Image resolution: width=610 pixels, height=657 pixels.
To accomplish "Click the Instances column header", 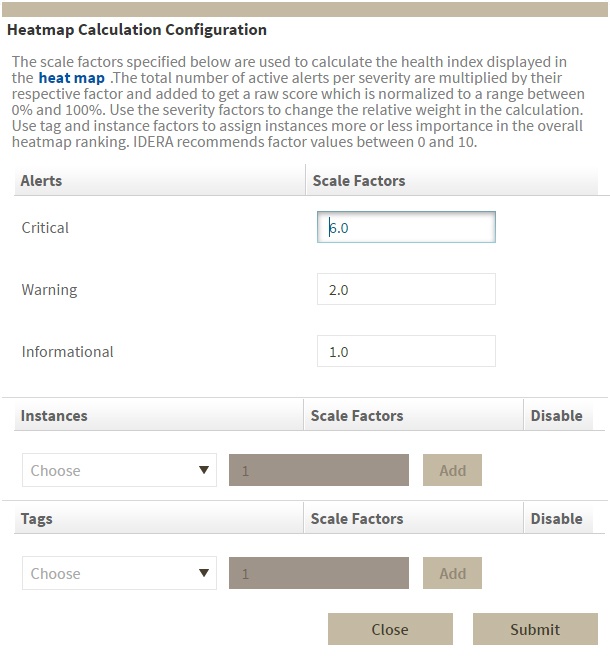I will pyautogui.click(x=54, y=416).
